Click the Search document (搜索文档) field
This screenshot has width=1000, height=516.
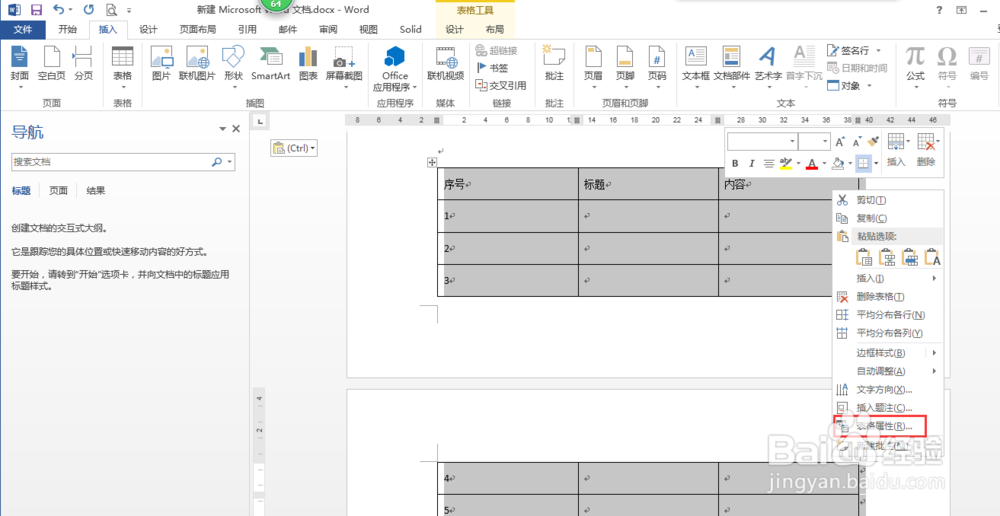tap(112, 162)
